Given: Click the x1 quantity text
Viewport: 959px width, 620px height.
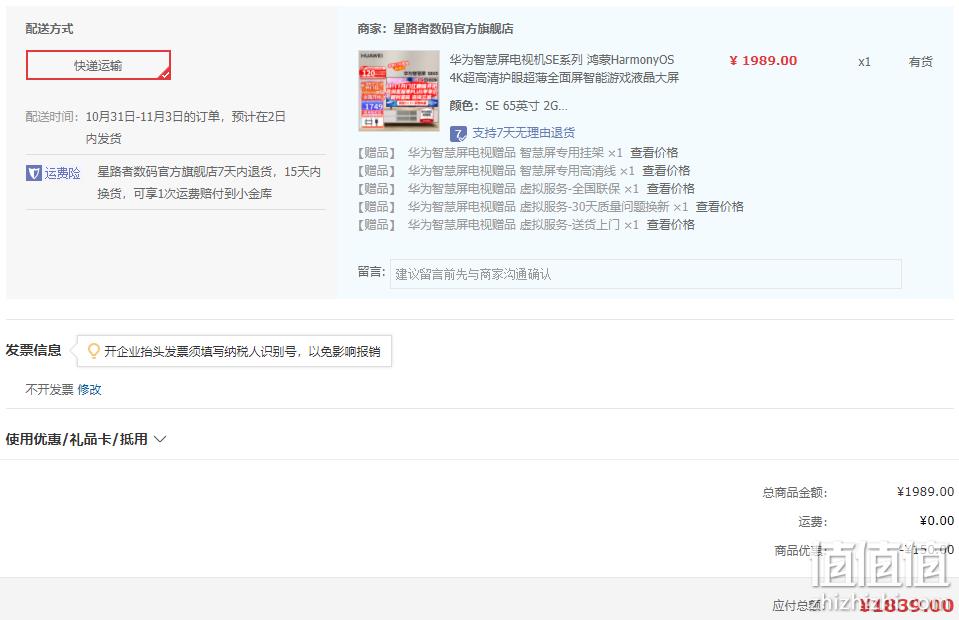Looking at the screenshot, I should 864,62.
